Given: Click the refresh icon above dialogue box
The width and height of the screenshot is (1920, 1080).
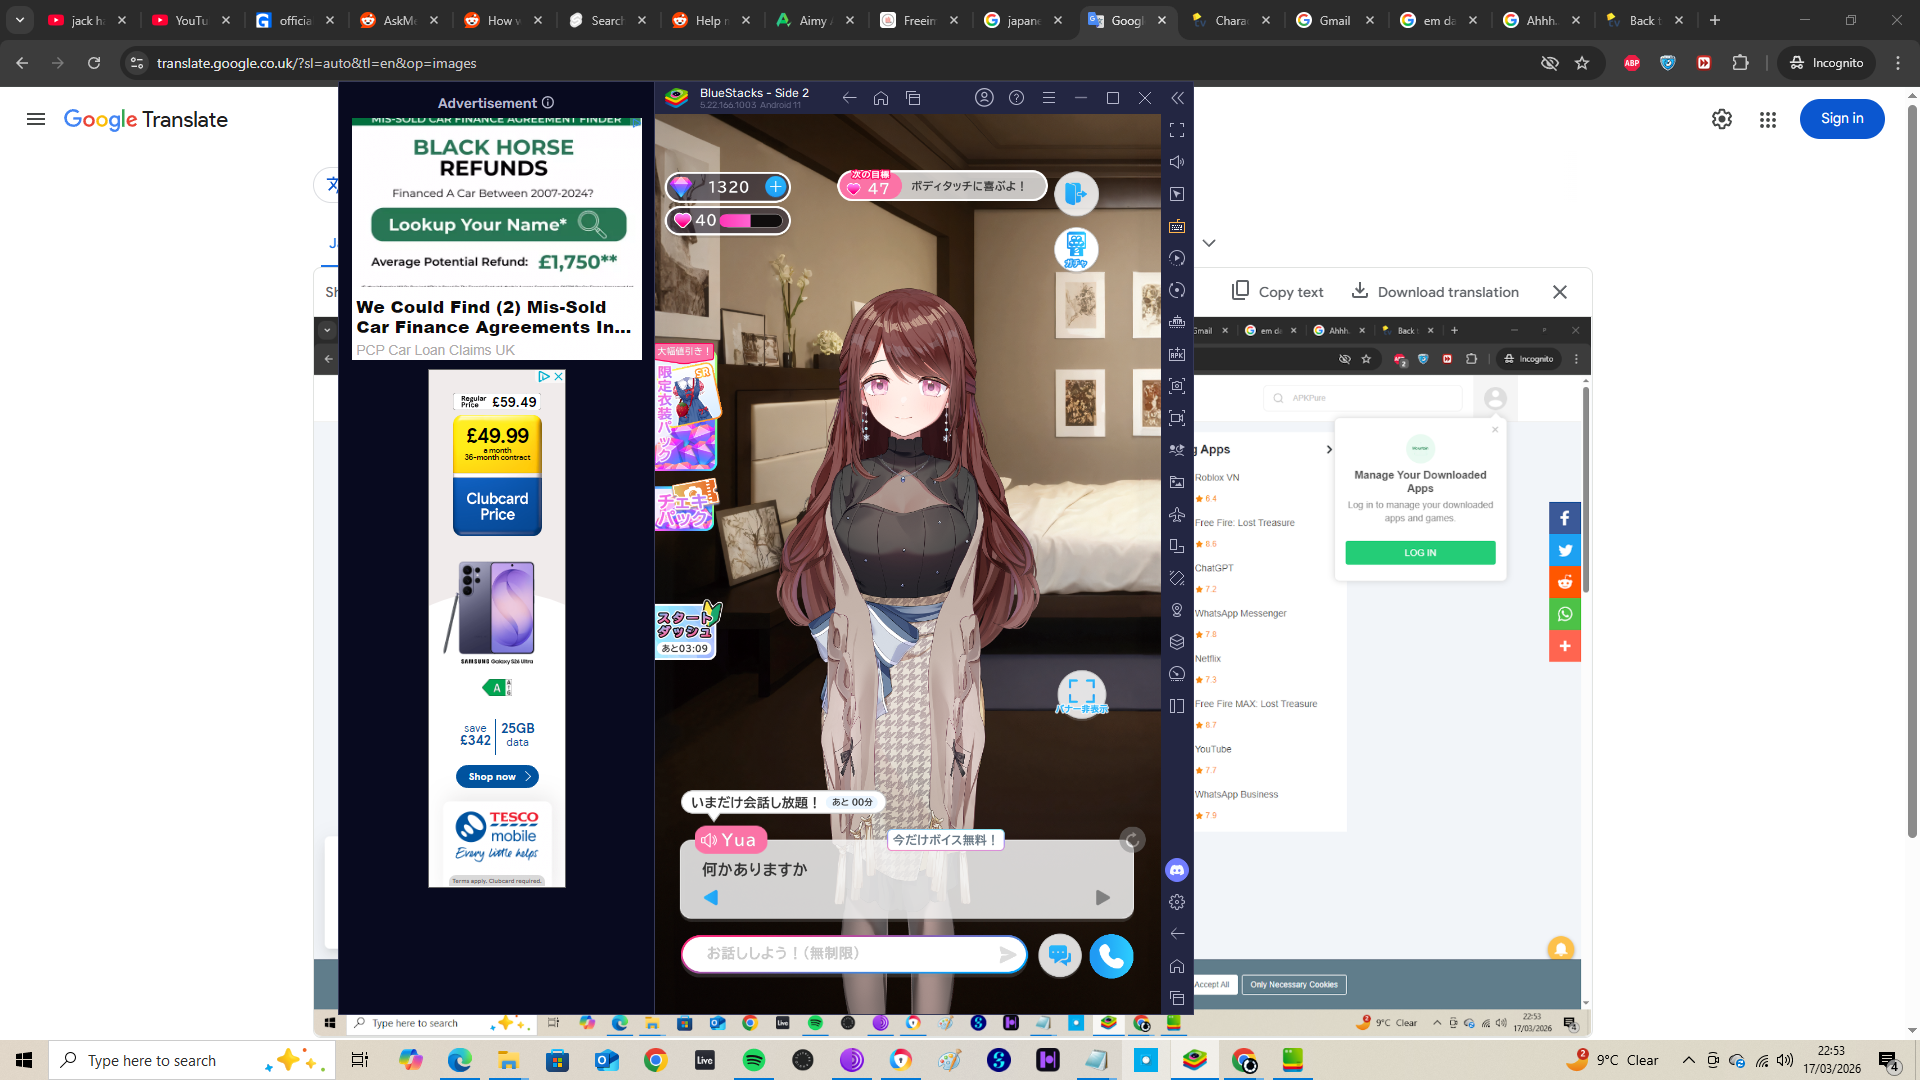Looking at the screenshot, I should pos(1132,840).
